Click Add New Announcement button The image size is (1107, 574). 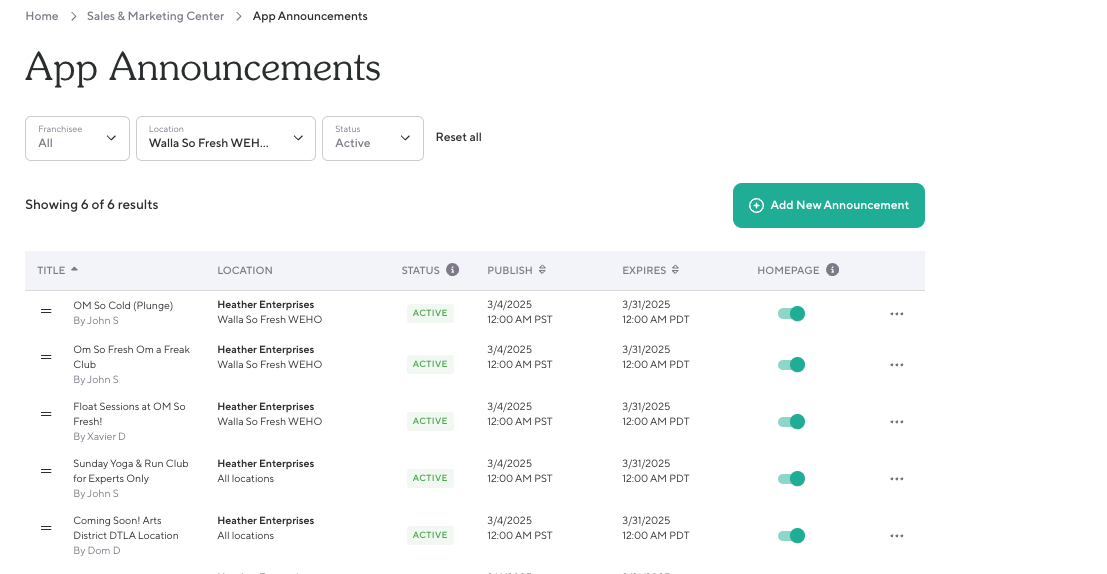point(828,205)
